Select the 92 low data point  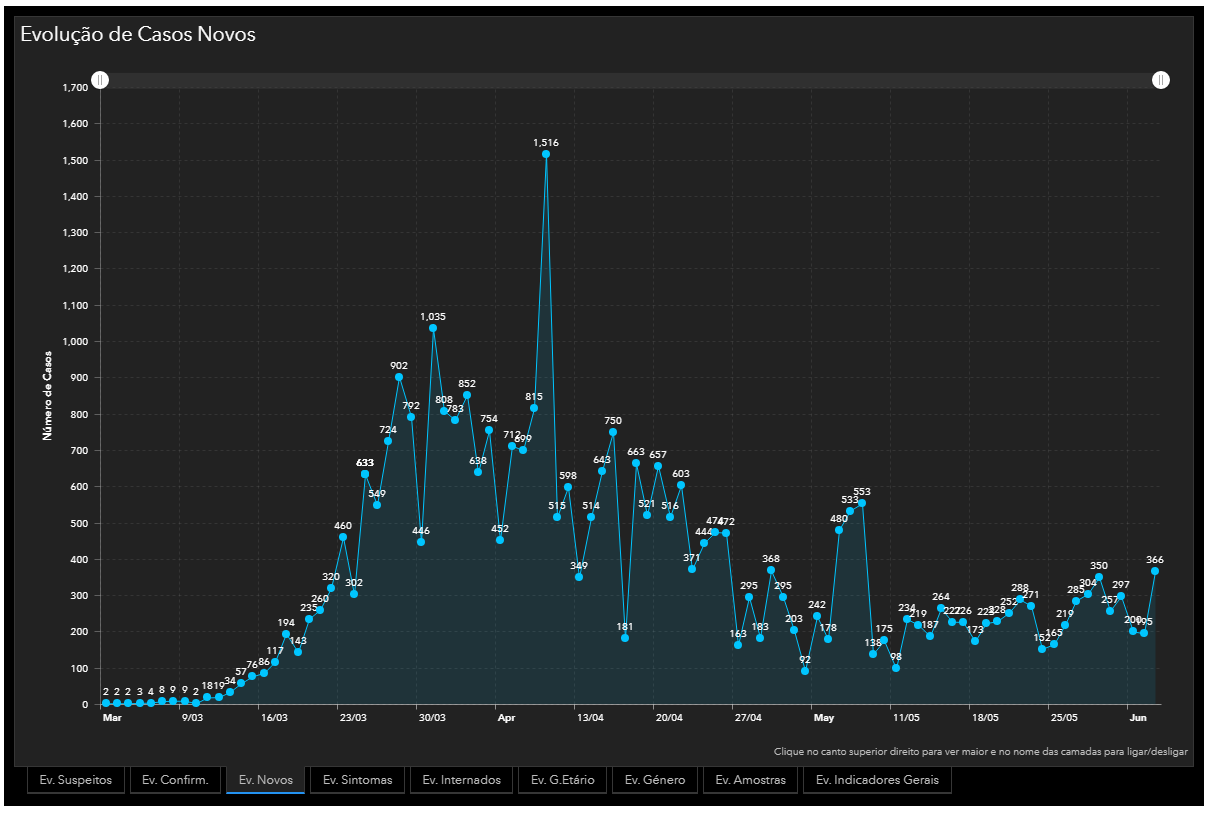tap(805, 671)
